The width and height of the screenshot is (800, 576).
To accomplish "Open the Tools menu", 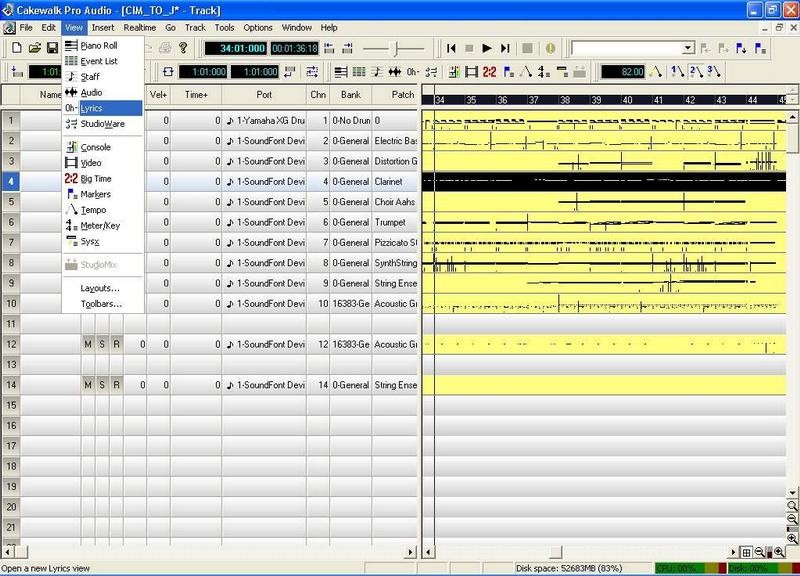I will click(x=224, y=28).
